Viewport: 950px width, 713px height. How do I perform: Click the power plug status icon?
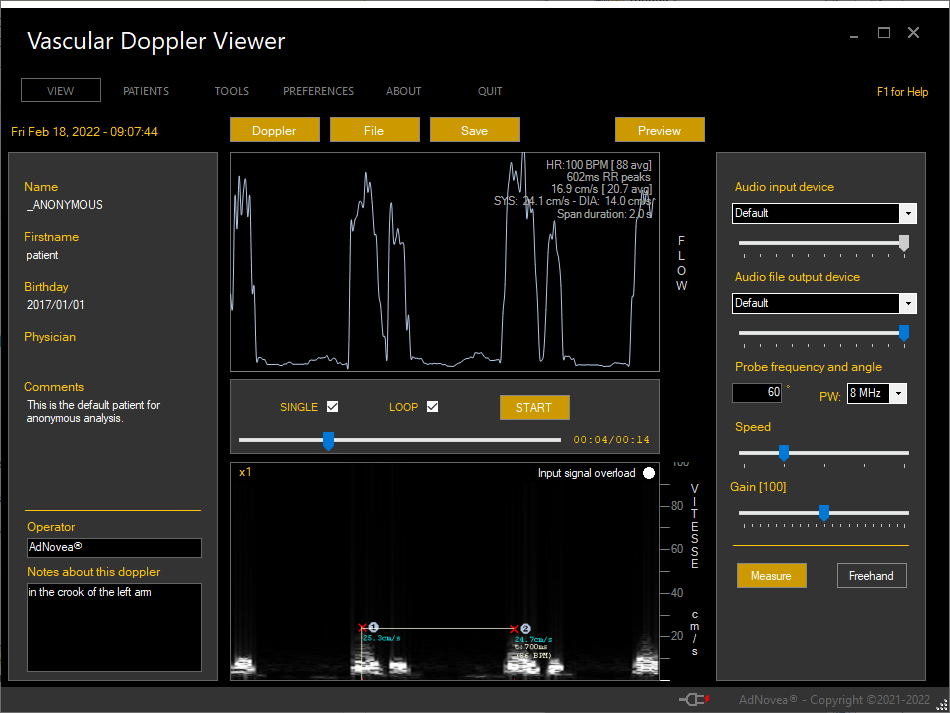(x=694, y=700)
